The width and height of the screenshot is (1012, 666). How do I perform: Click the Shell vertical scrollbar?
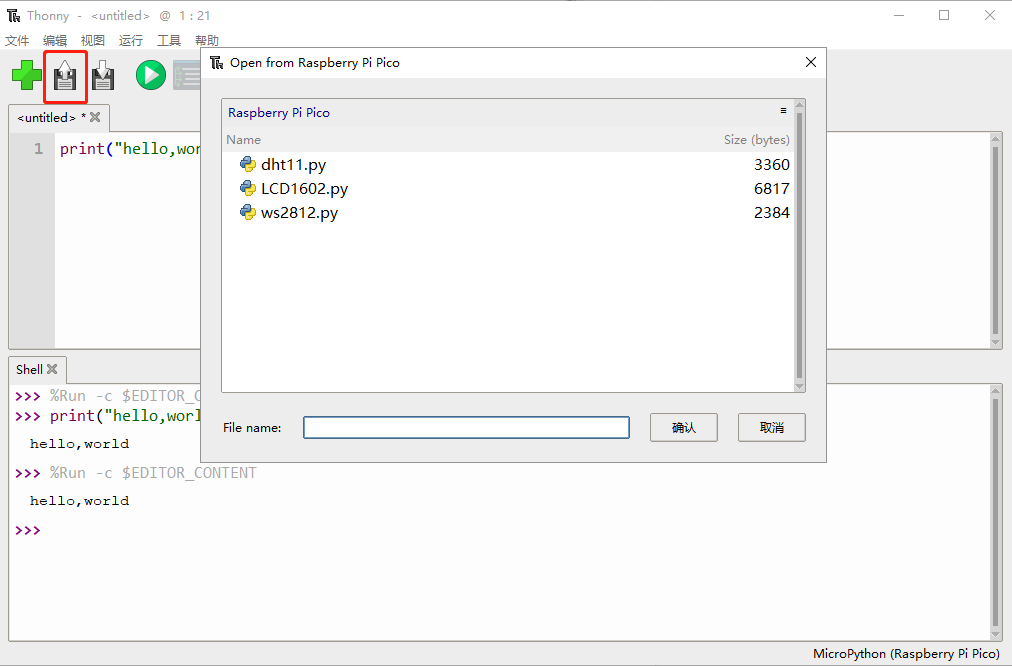click(996, 512)
